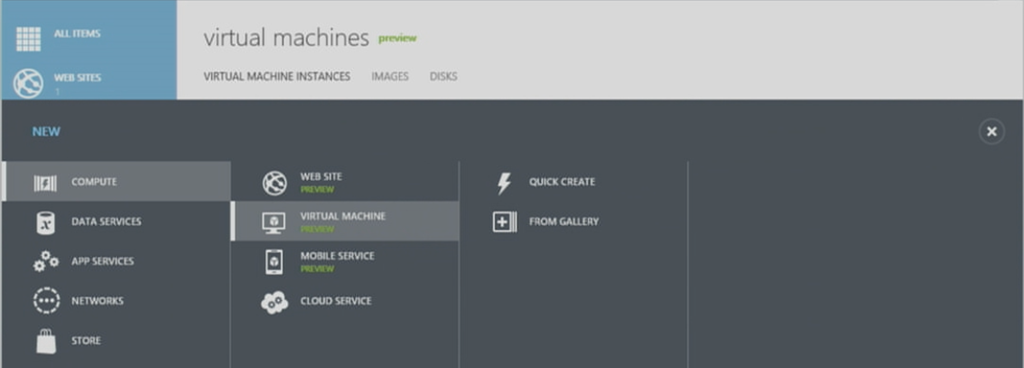Screen dimensions: 1024x368
Task: Choose WEB SITE option label
Action: click(x=321, y=176)
